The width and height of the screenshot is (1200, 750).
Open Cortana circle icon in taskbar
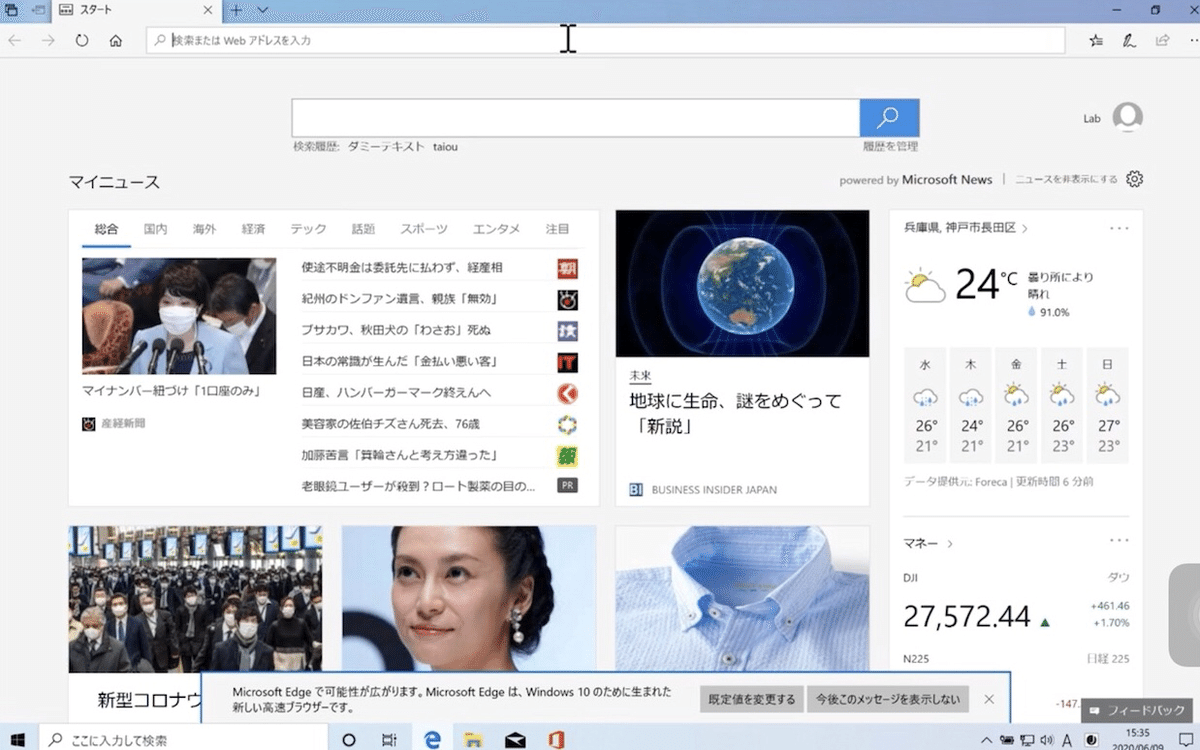pos(349,740)
